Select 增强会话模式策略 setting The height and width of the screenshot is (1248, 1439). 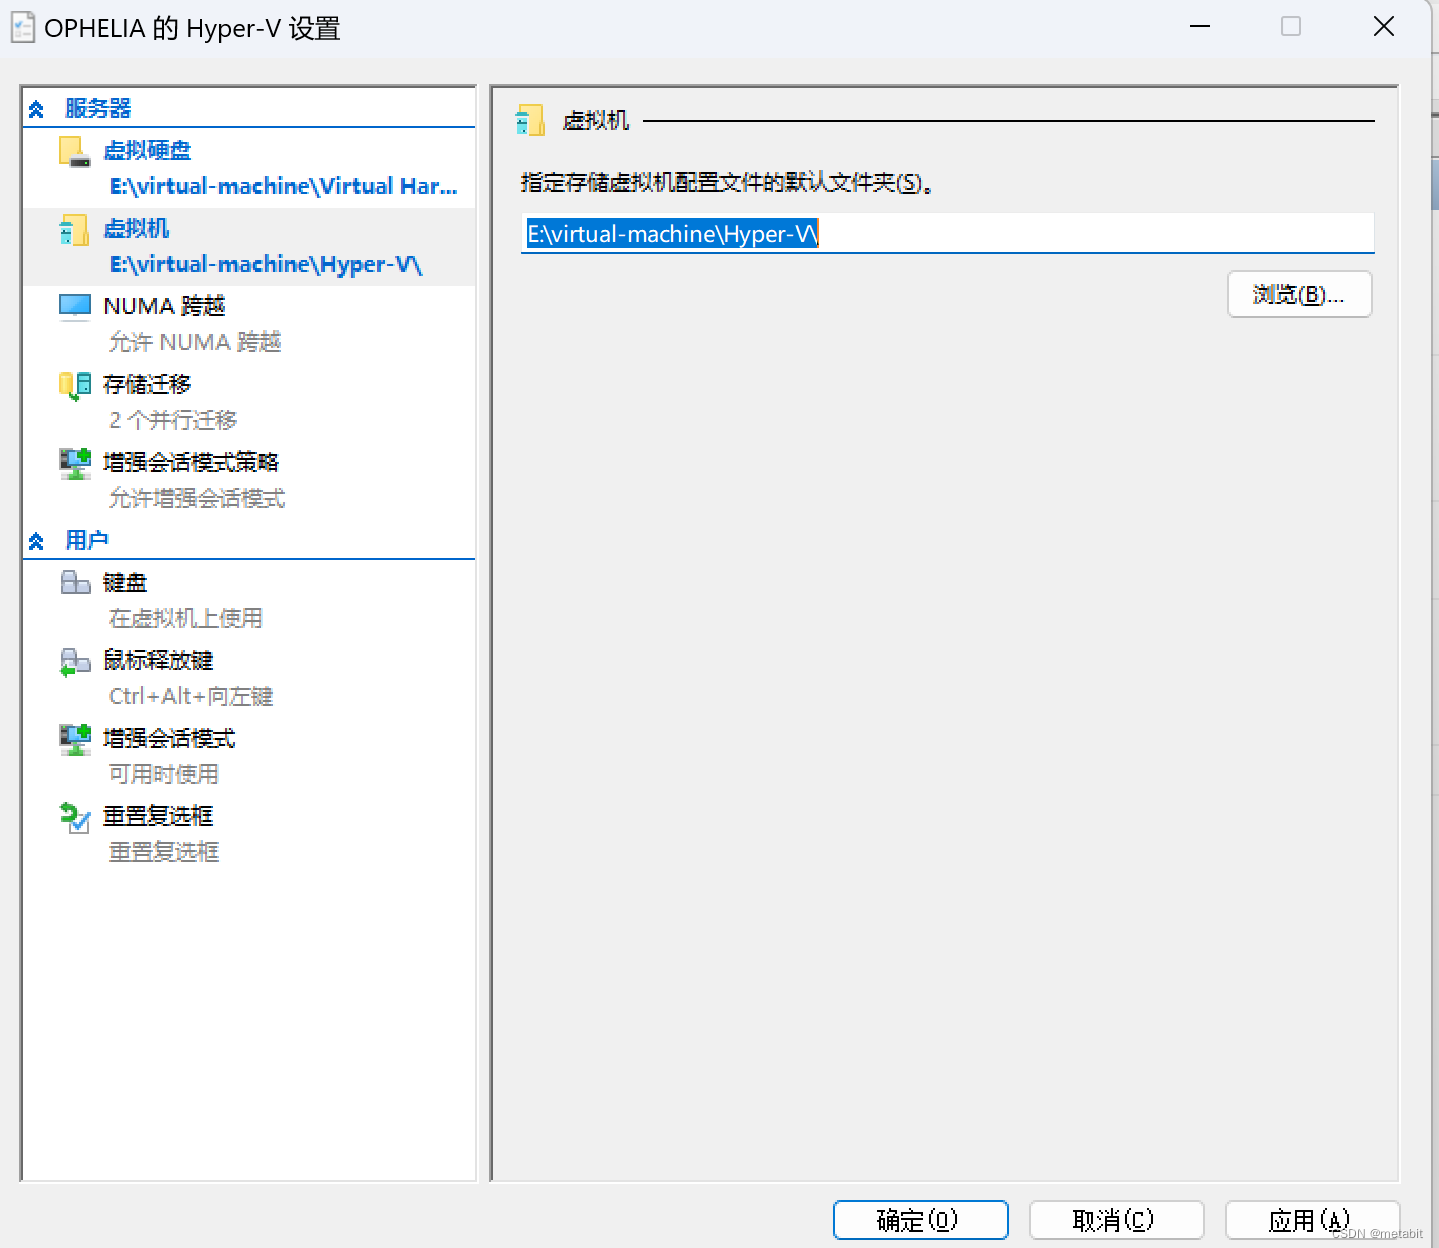(191, 462)
